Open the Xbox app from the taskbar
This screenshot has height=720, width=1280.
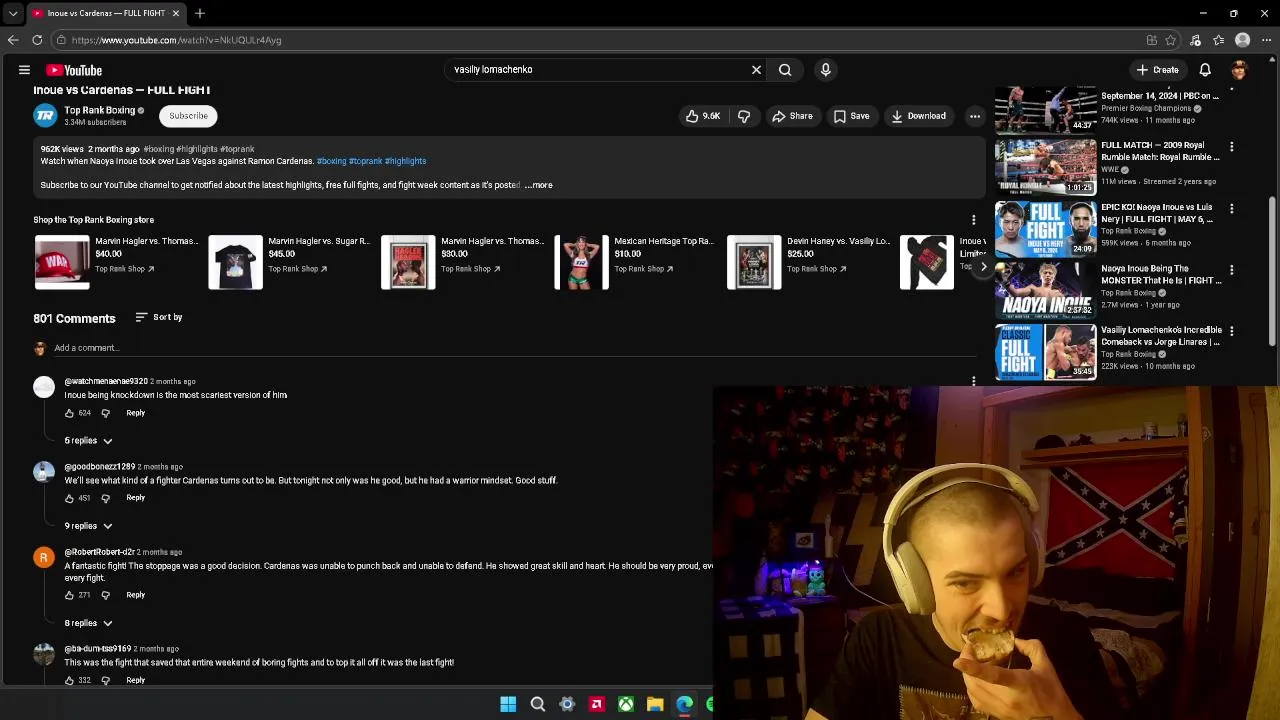point(626,705)
